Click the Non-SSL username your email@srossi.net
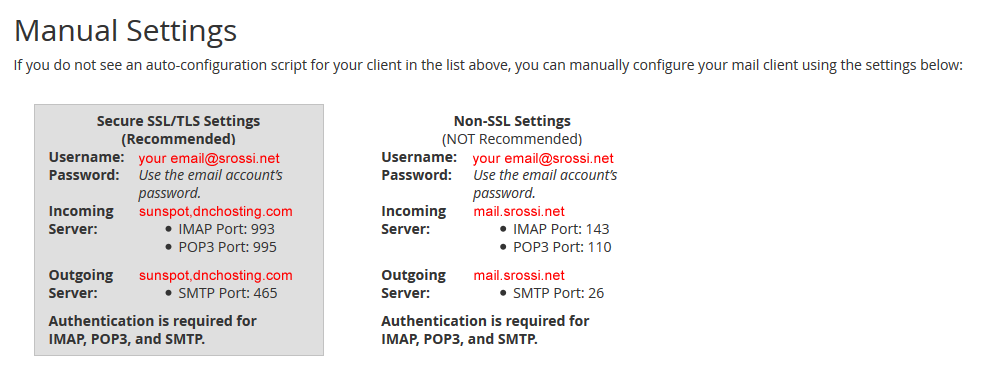Image resolution: width=992 pixels, height=375 pixels. pos(543,158)
